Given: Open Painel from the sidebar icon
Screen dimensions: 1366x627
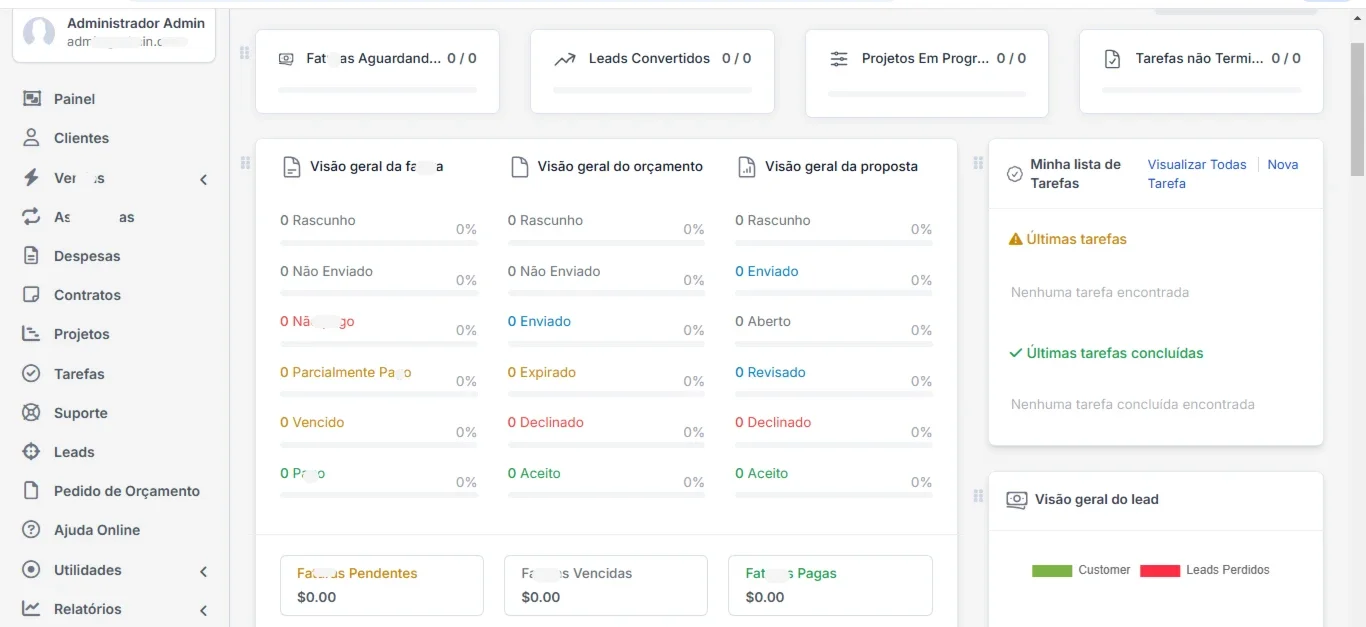Looking at the screenshot, I should [x=32, y=99].
